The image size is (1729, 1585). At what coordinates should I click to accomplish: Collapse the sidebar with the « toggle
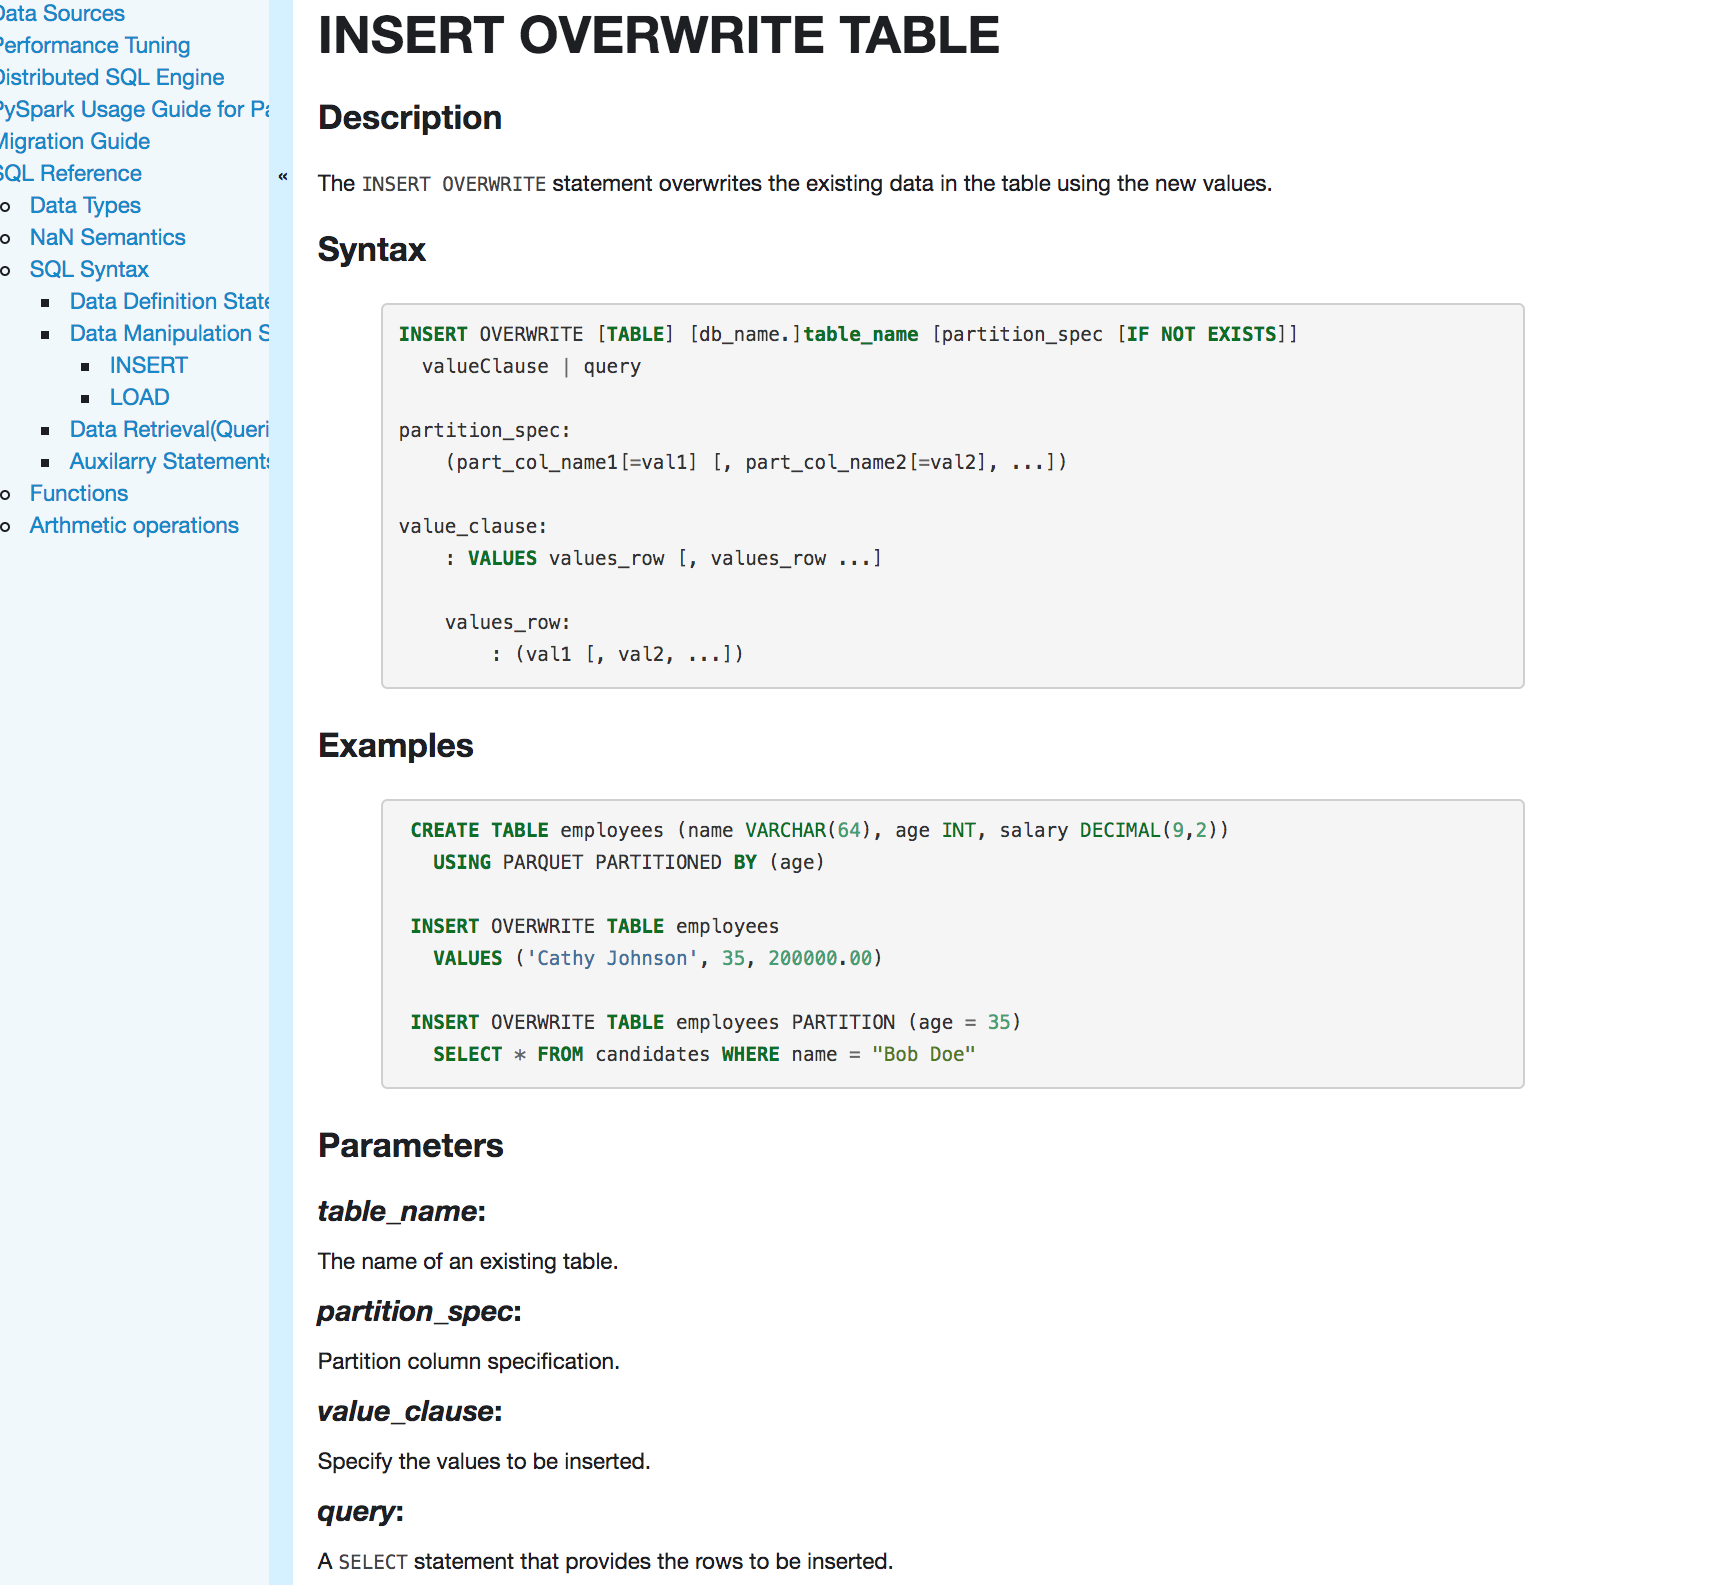click(282, 176)
